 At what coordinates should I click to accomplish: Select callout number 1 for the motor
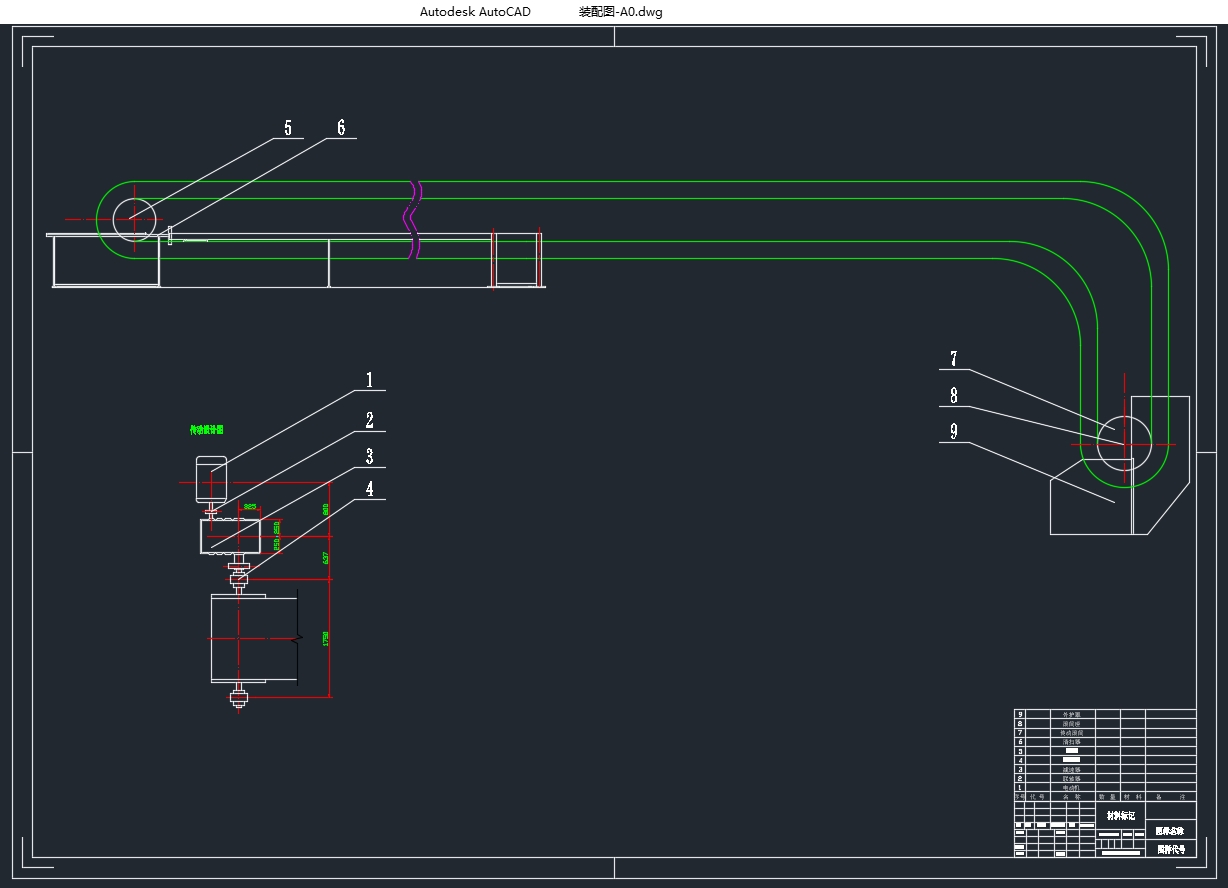click(x=369, y=380)
